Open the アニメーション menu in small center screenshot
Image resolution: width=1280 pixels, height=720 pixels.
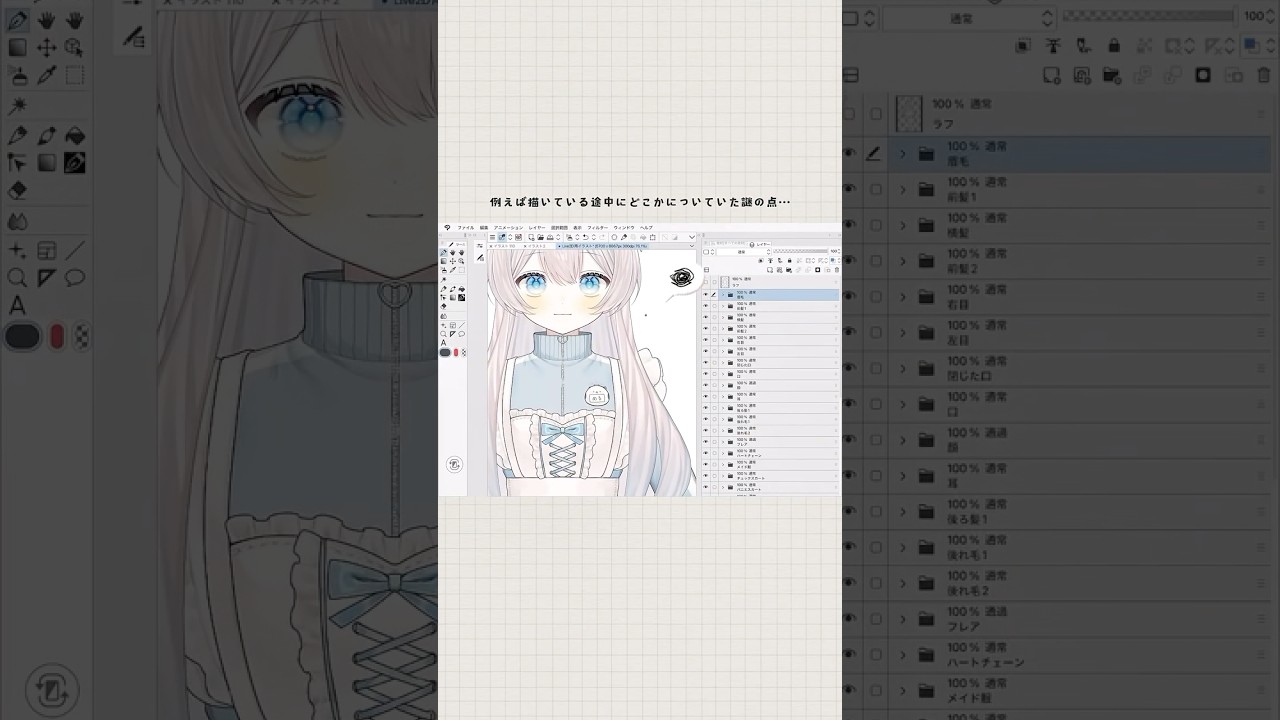[x=508, y=228]
